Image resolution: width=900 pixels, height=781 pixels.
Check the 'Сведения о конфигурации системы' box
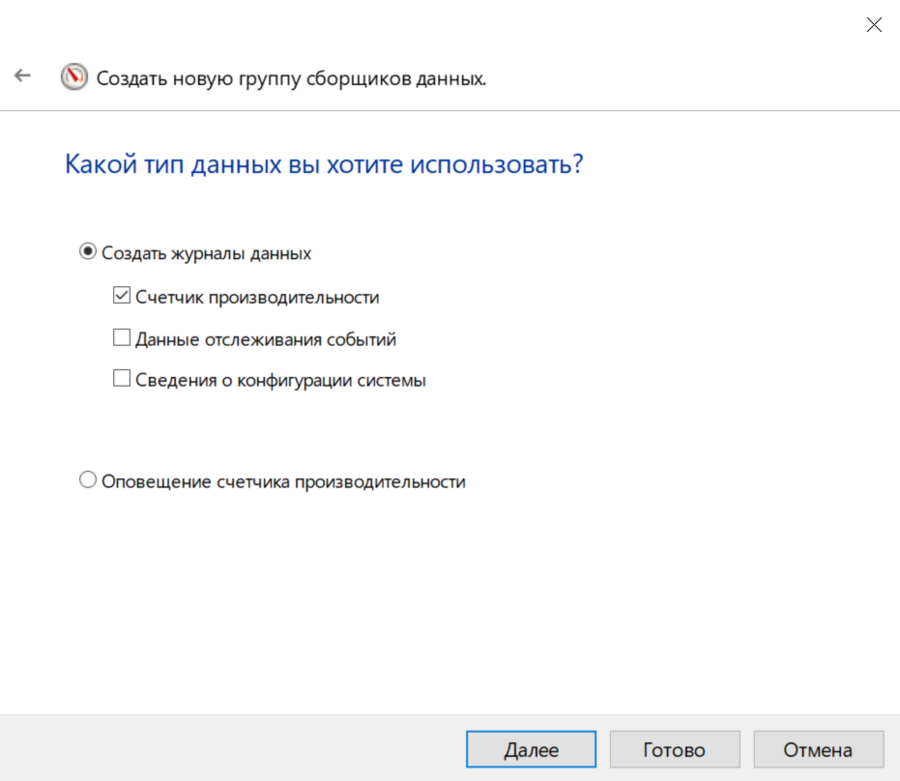121,380
